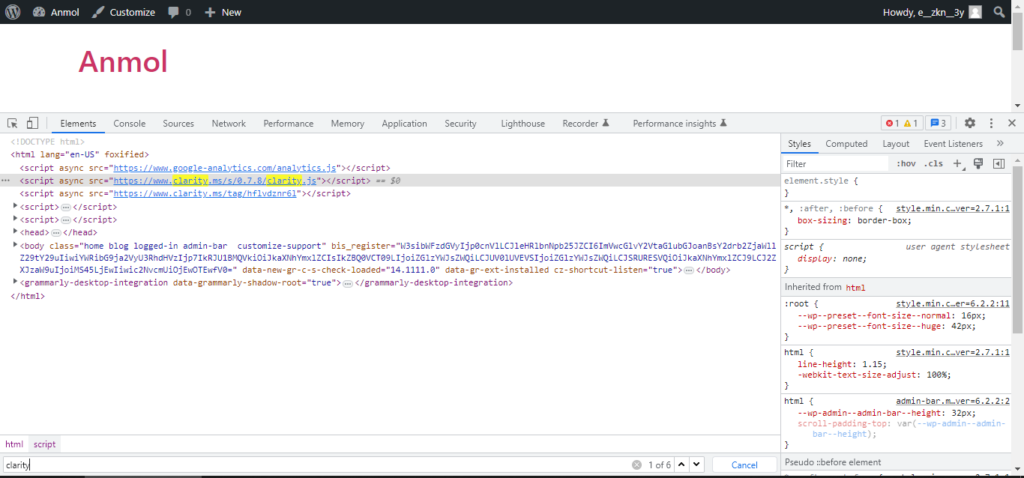Open the Lighthouse tab
The width and height of the screenshot is (1024, 478).
pos(522,123)
